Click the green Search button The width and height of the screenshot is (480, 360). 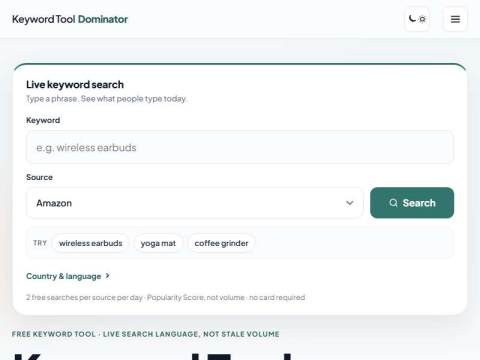(x=412, y=203)
